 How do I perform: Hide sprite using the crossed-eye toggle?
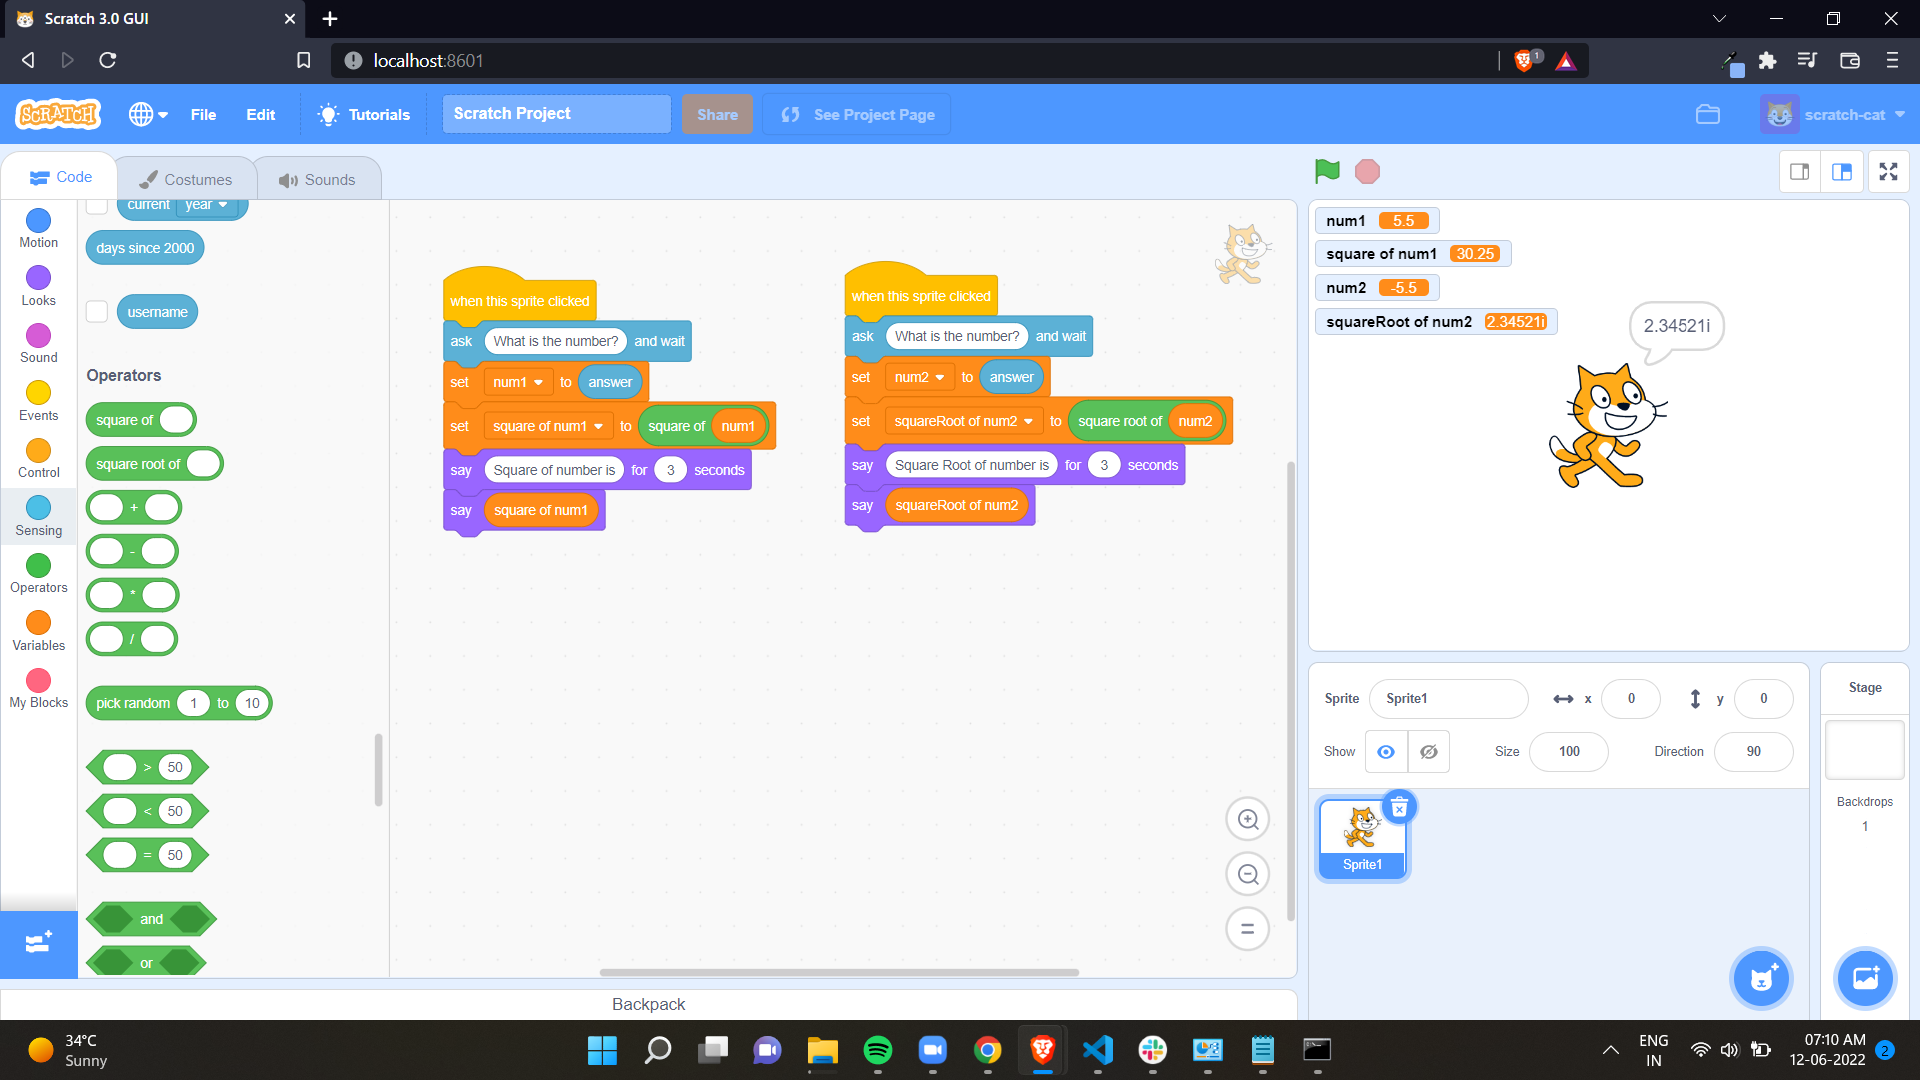(x=1429, y=752)
